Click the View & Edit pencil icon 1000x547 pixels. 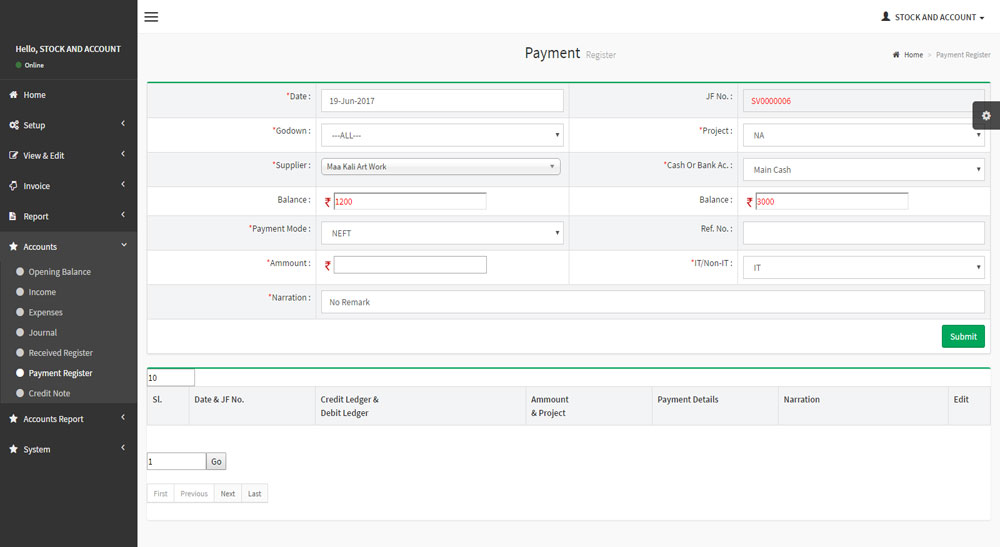coord(13,156)
